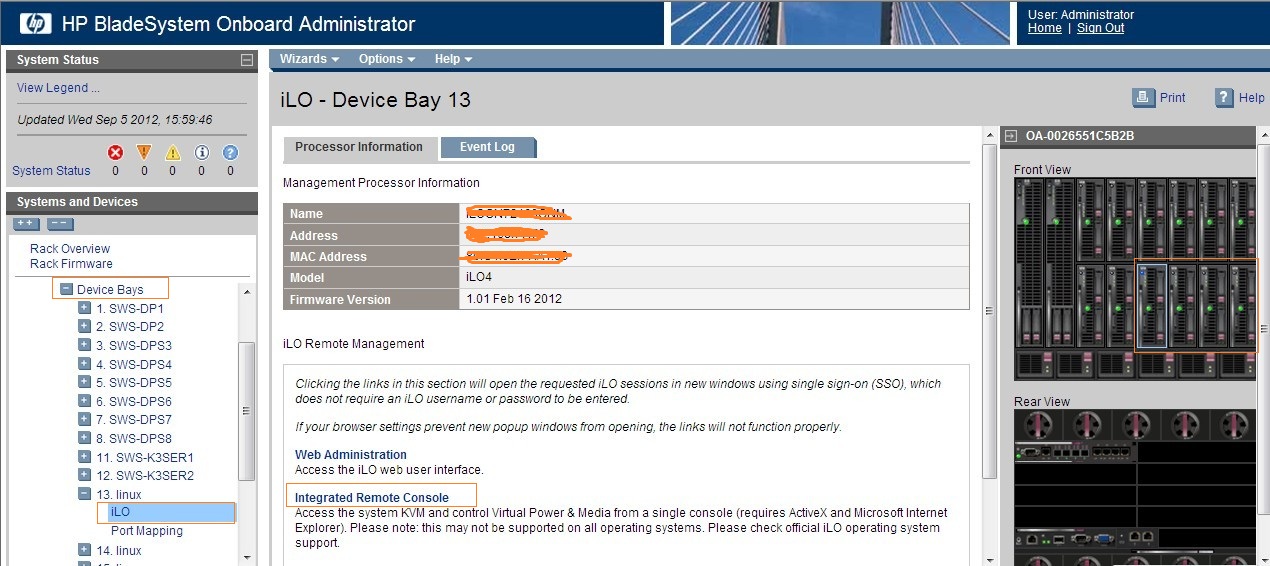
Task: Collapse the Device Bays tree node
Action: point(66,289)
